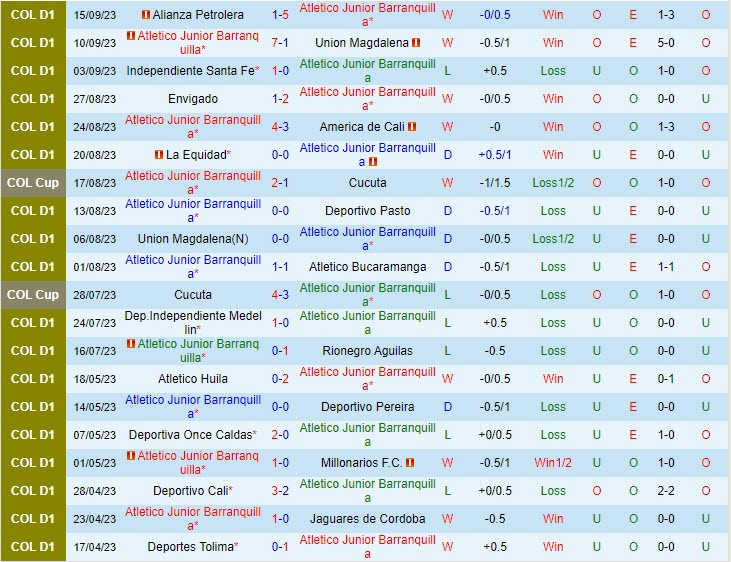Click the L result letter in the Rionegro Aguilas row
The image size is (731, 562).
click(x=448, y=351)
